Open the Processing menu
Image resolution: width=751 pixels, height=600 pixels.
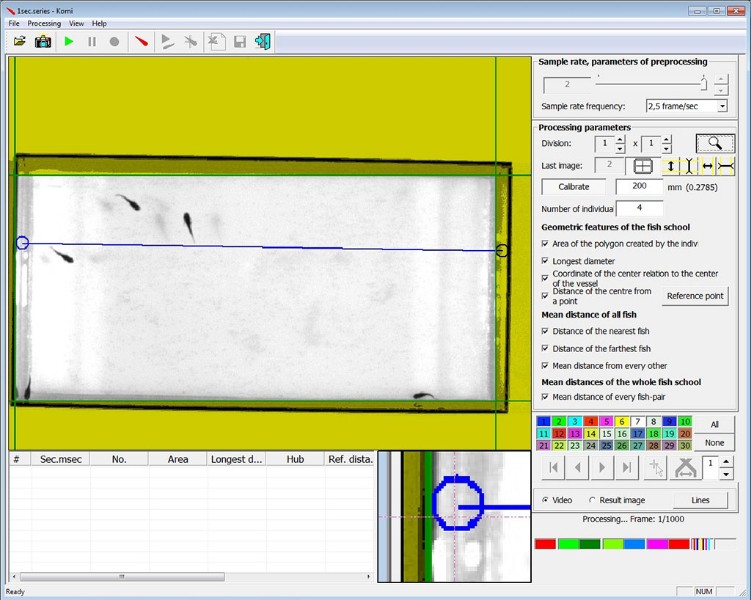click(x=44, y=23)
